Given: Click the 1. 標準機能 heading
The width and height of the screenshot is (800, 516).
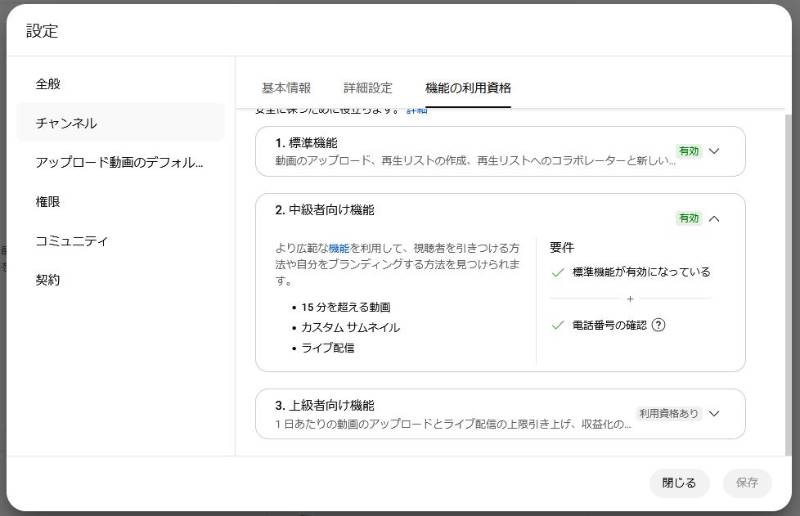Looking at the screenshot, I should (x=306, y=143).
